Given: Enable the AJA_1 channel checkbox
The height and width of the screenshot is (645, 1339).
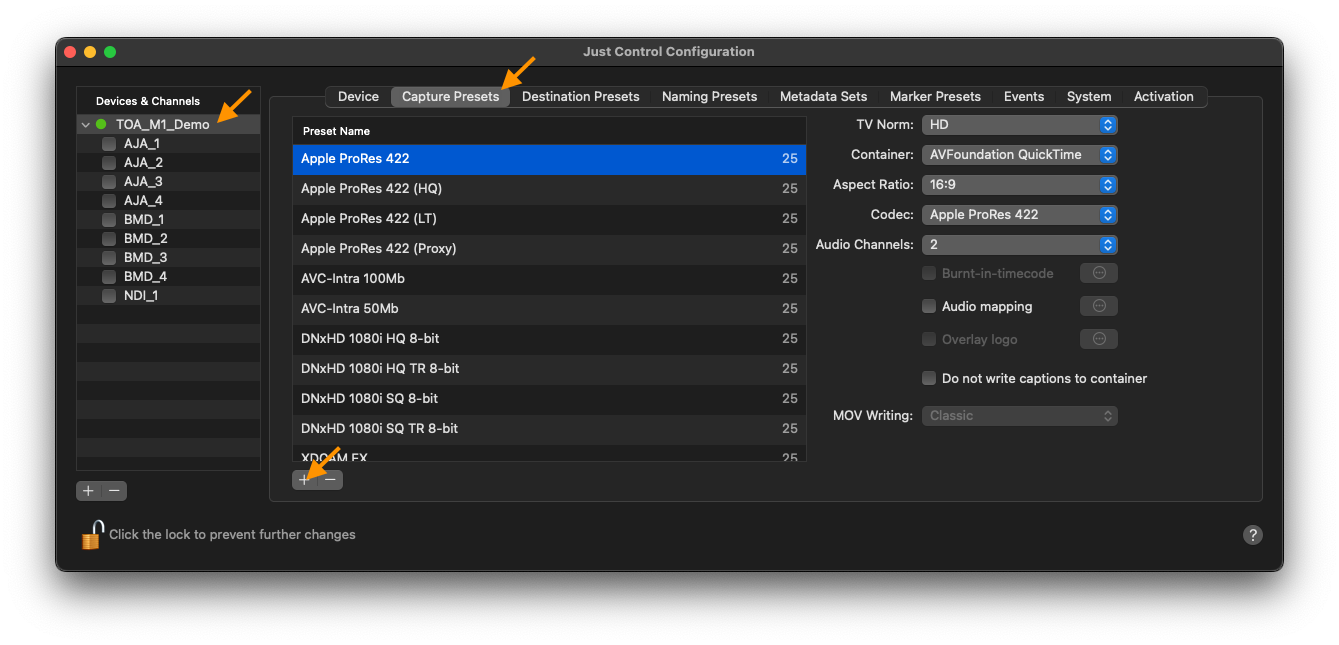Looking at the screenshot, I should click(x=109, y=144).
